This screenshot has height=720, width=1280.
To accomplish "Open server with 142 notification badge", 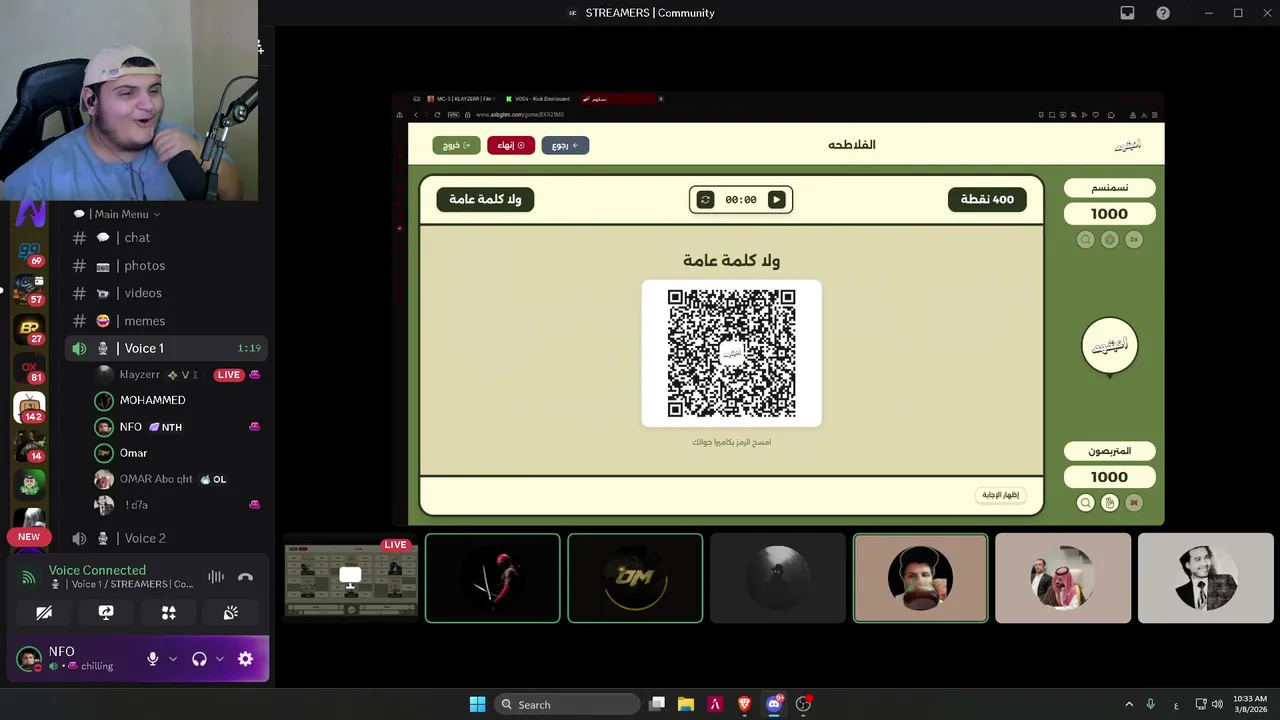I will (29, 407).
